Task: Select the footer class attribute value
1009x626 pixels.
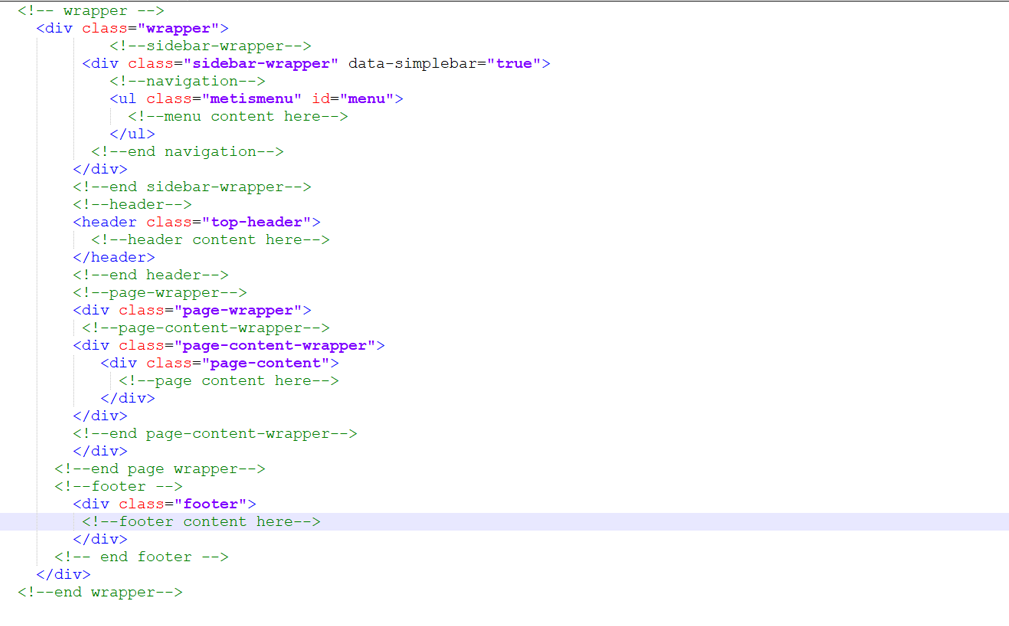Action: (x=215, y=503)
